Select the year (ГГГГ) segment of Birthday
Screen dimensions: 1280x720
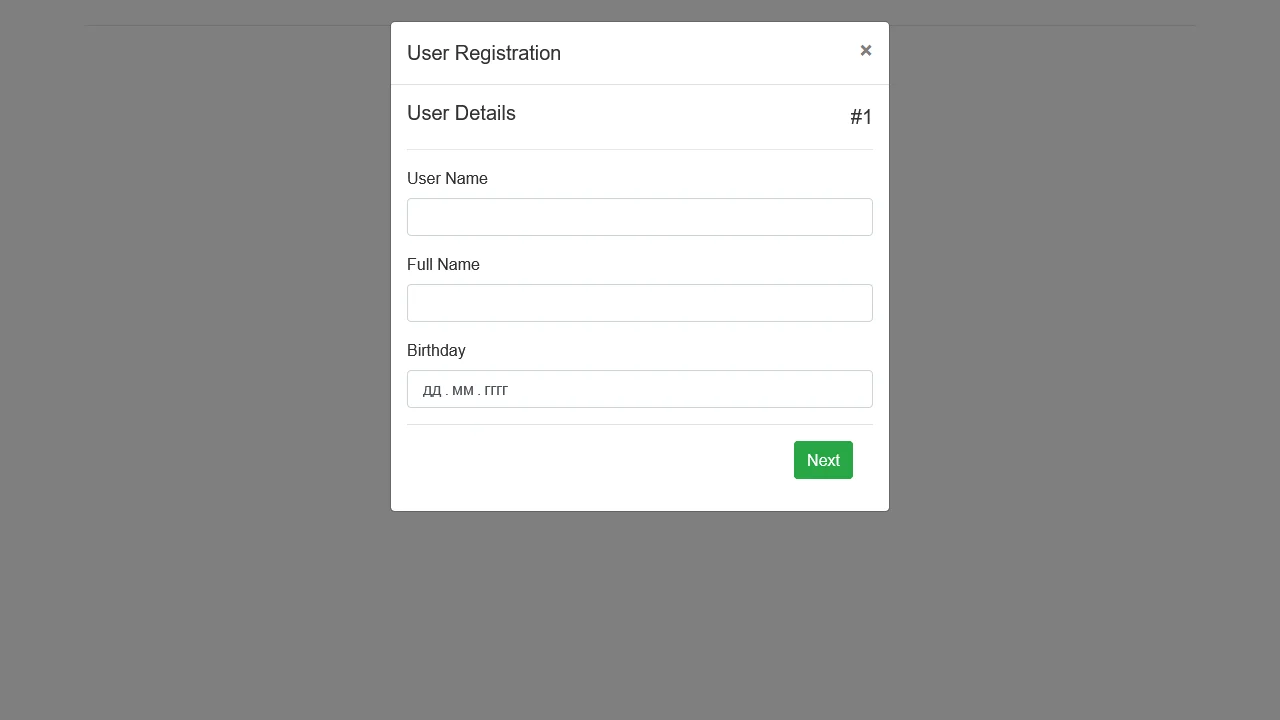tap(496, 390)
